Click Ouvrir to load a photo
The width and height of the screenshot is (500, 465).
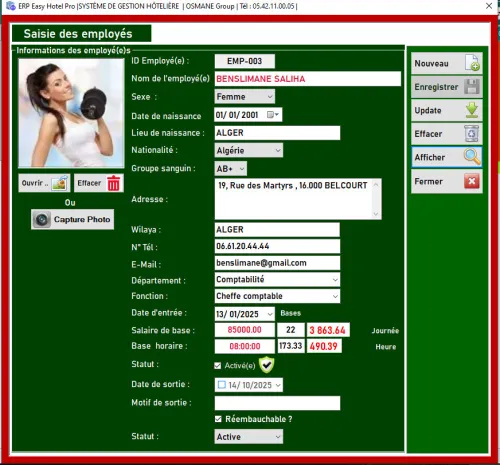coord(44,183)
